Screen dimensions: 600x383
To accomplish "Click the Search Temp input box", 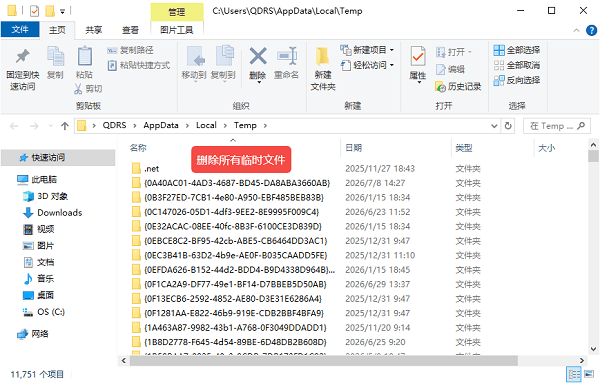I will click(x=557, y=126).
